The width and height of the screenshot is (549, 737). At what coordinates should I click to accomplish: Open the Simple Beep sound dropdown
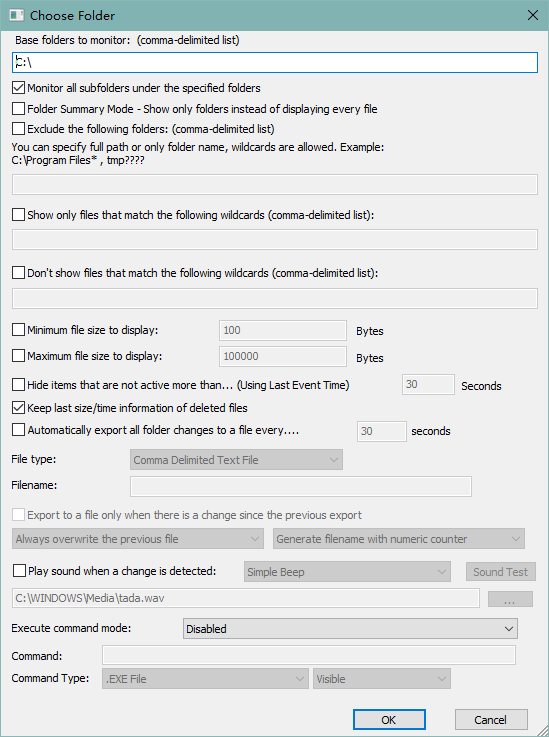(347, 572)
